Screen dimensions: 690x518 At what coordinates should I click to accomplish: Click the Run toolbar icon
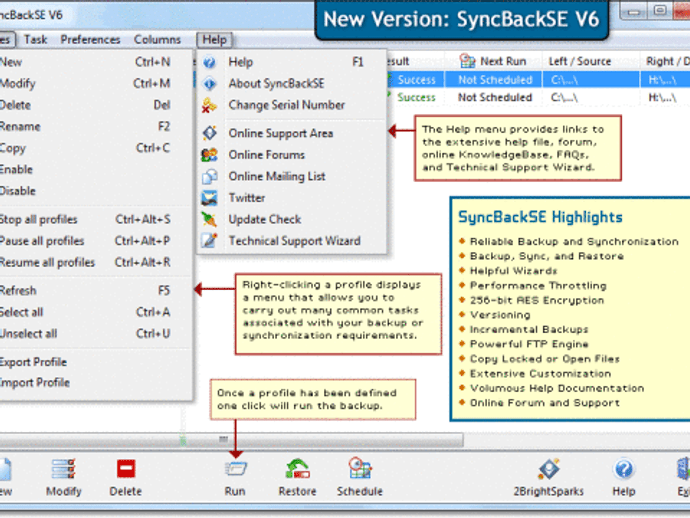pyautogui.click(x=235, y=469)
